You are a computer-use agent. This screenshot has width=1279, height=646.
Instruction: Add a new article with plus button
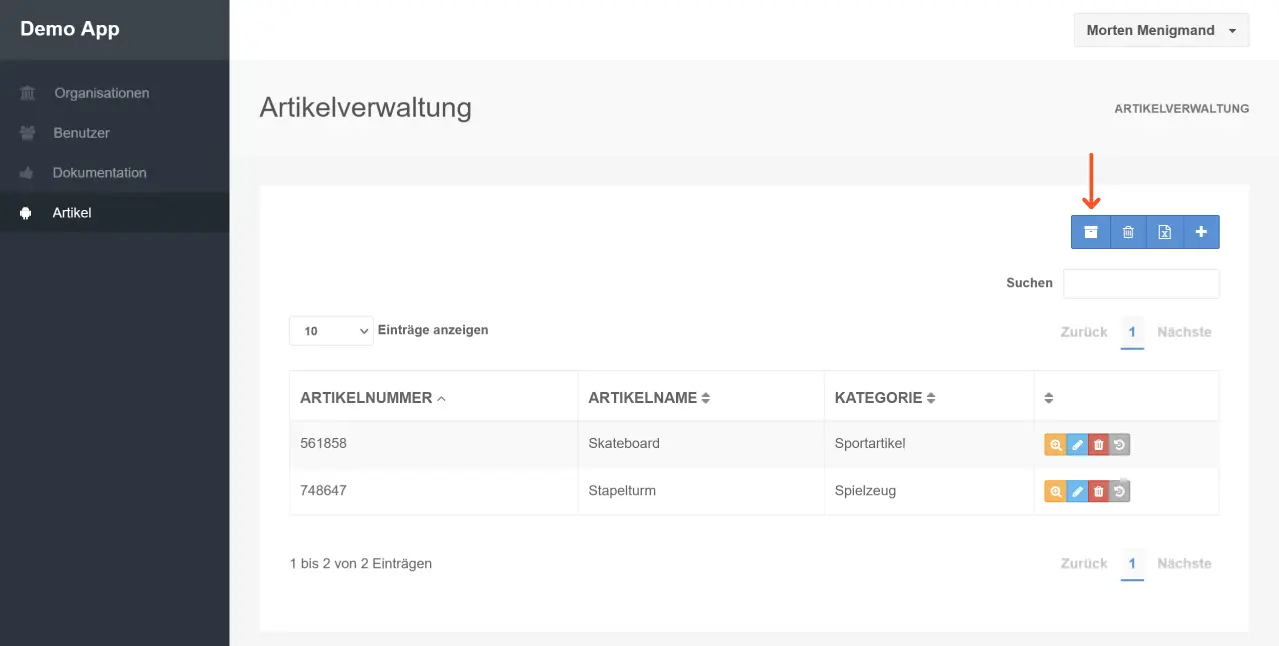coord(1201,232)
